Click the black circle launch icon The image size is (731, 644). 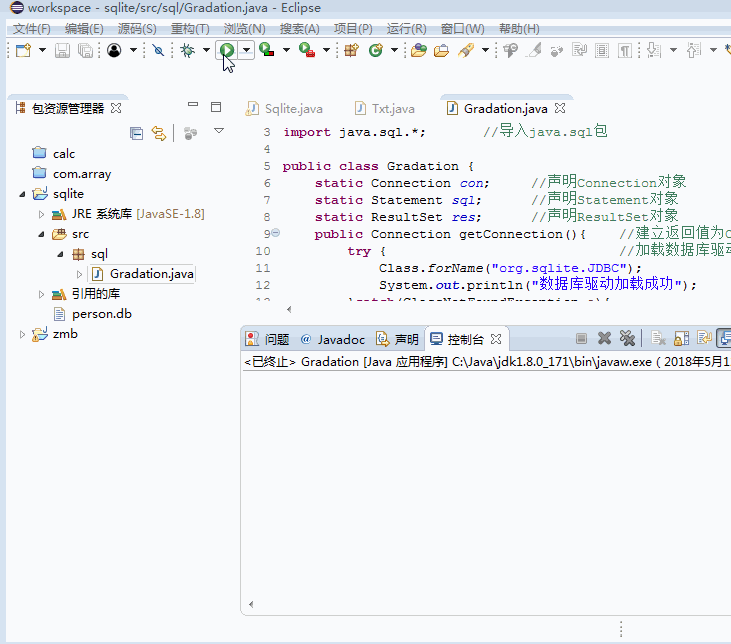click(x=114, y=50)
